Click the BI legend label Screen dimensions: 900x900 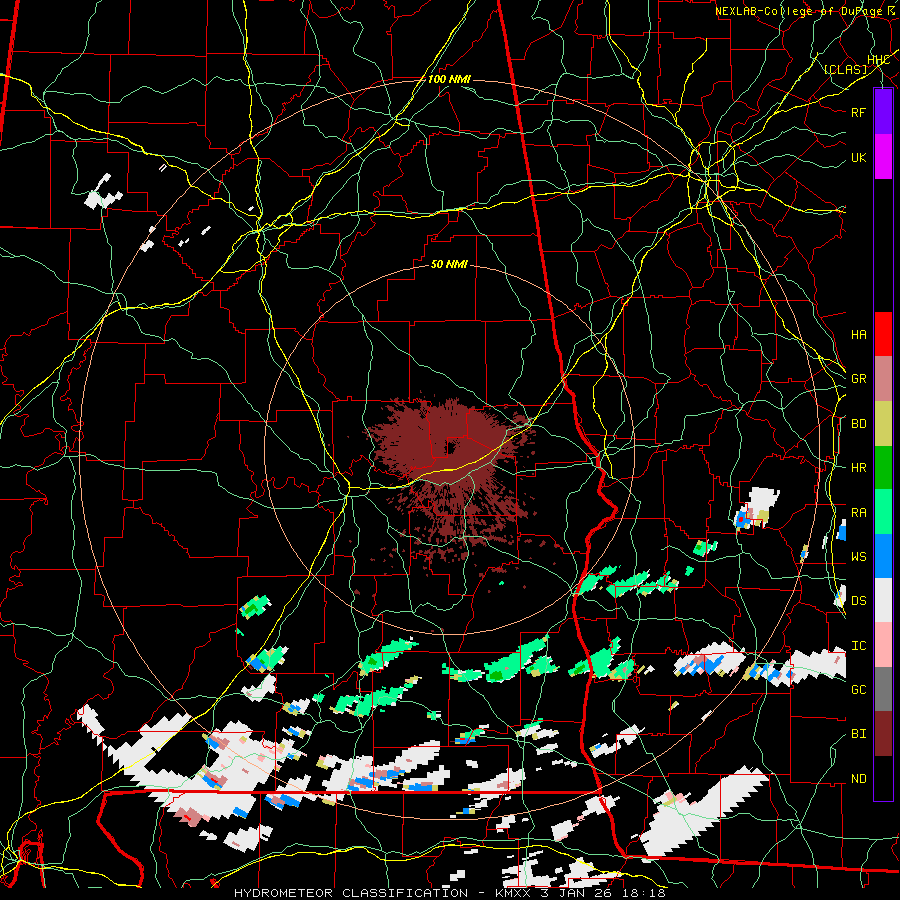point(858,734)
